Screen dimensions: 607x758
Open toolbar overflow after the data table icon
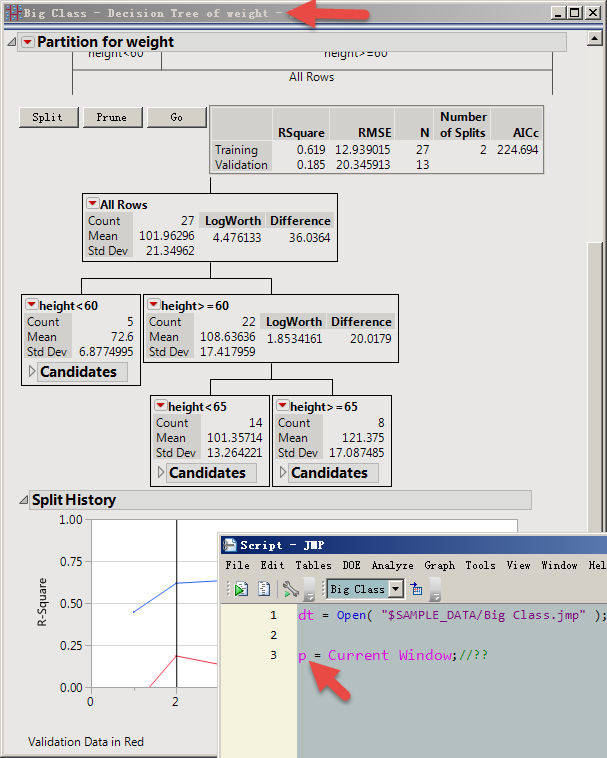click(x=435, y=589)
